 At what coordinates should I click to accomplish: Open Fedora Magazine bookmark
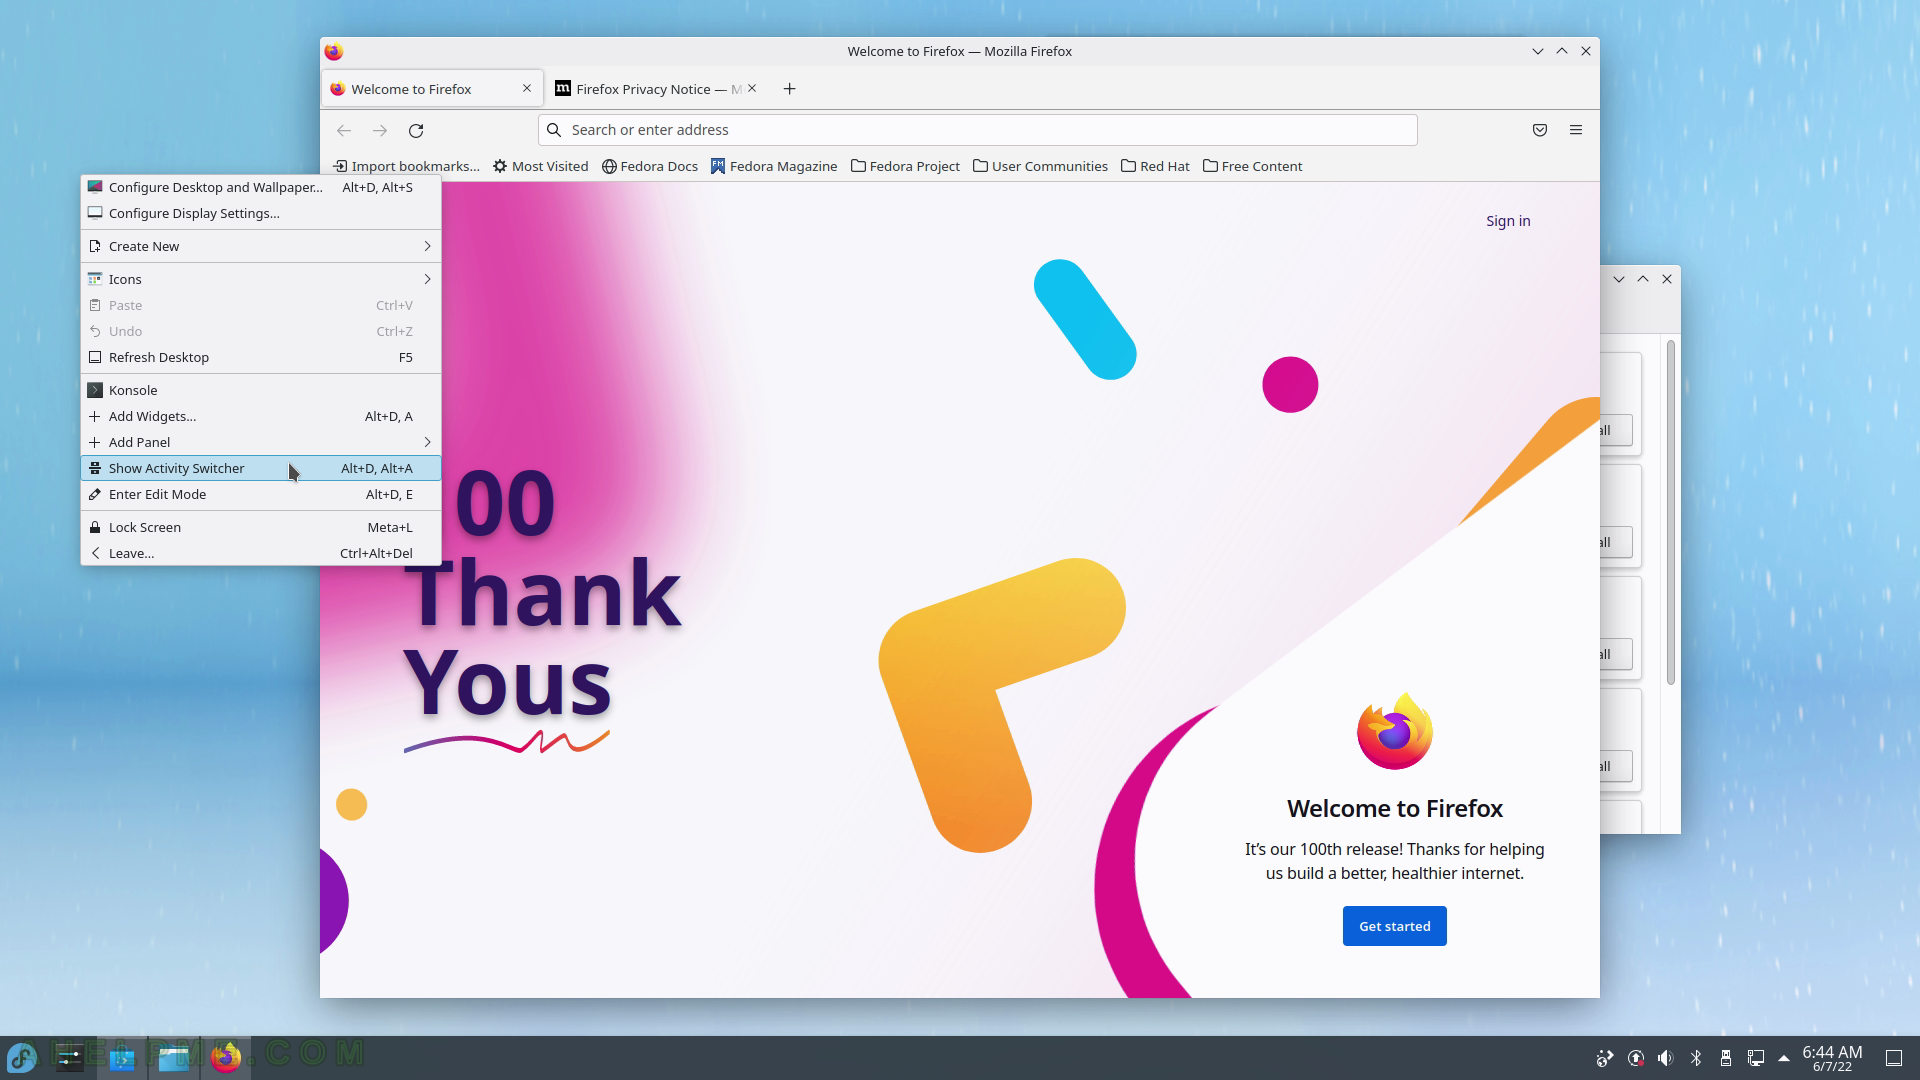(x=774, y=166)
